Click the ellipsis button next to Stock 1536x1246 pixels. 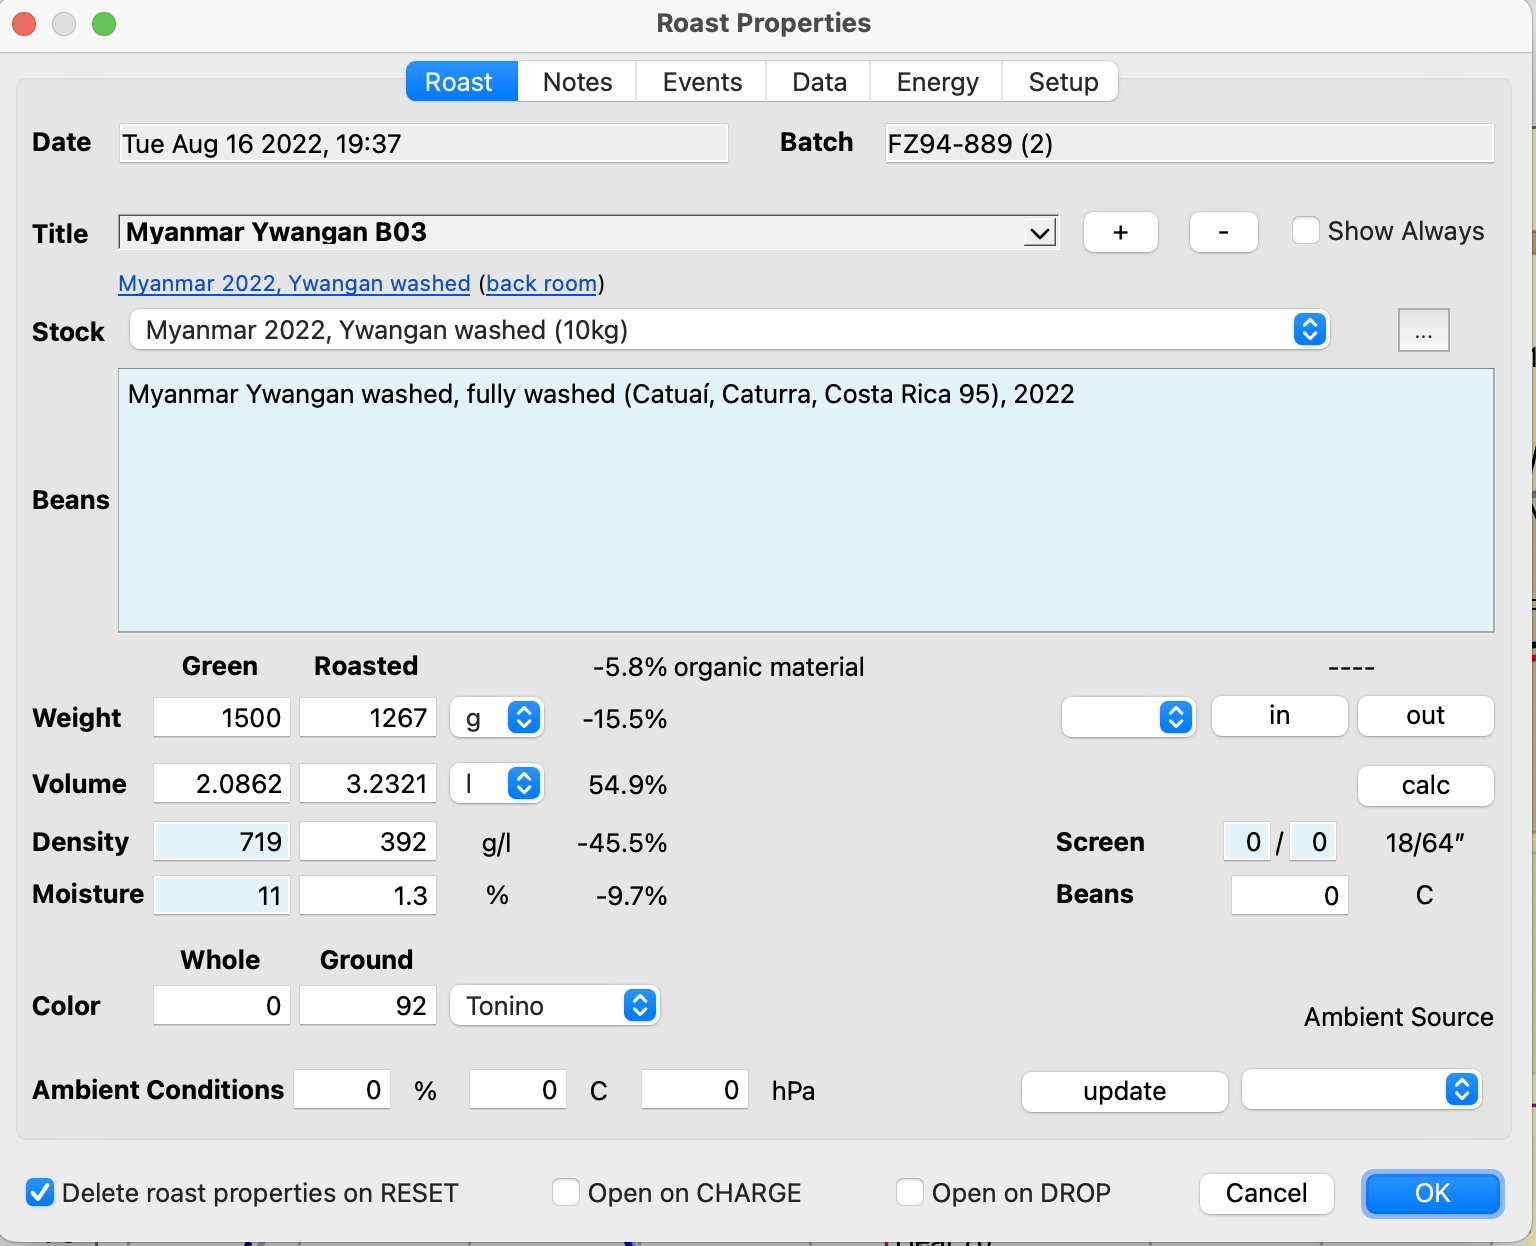click(1423, 331)
